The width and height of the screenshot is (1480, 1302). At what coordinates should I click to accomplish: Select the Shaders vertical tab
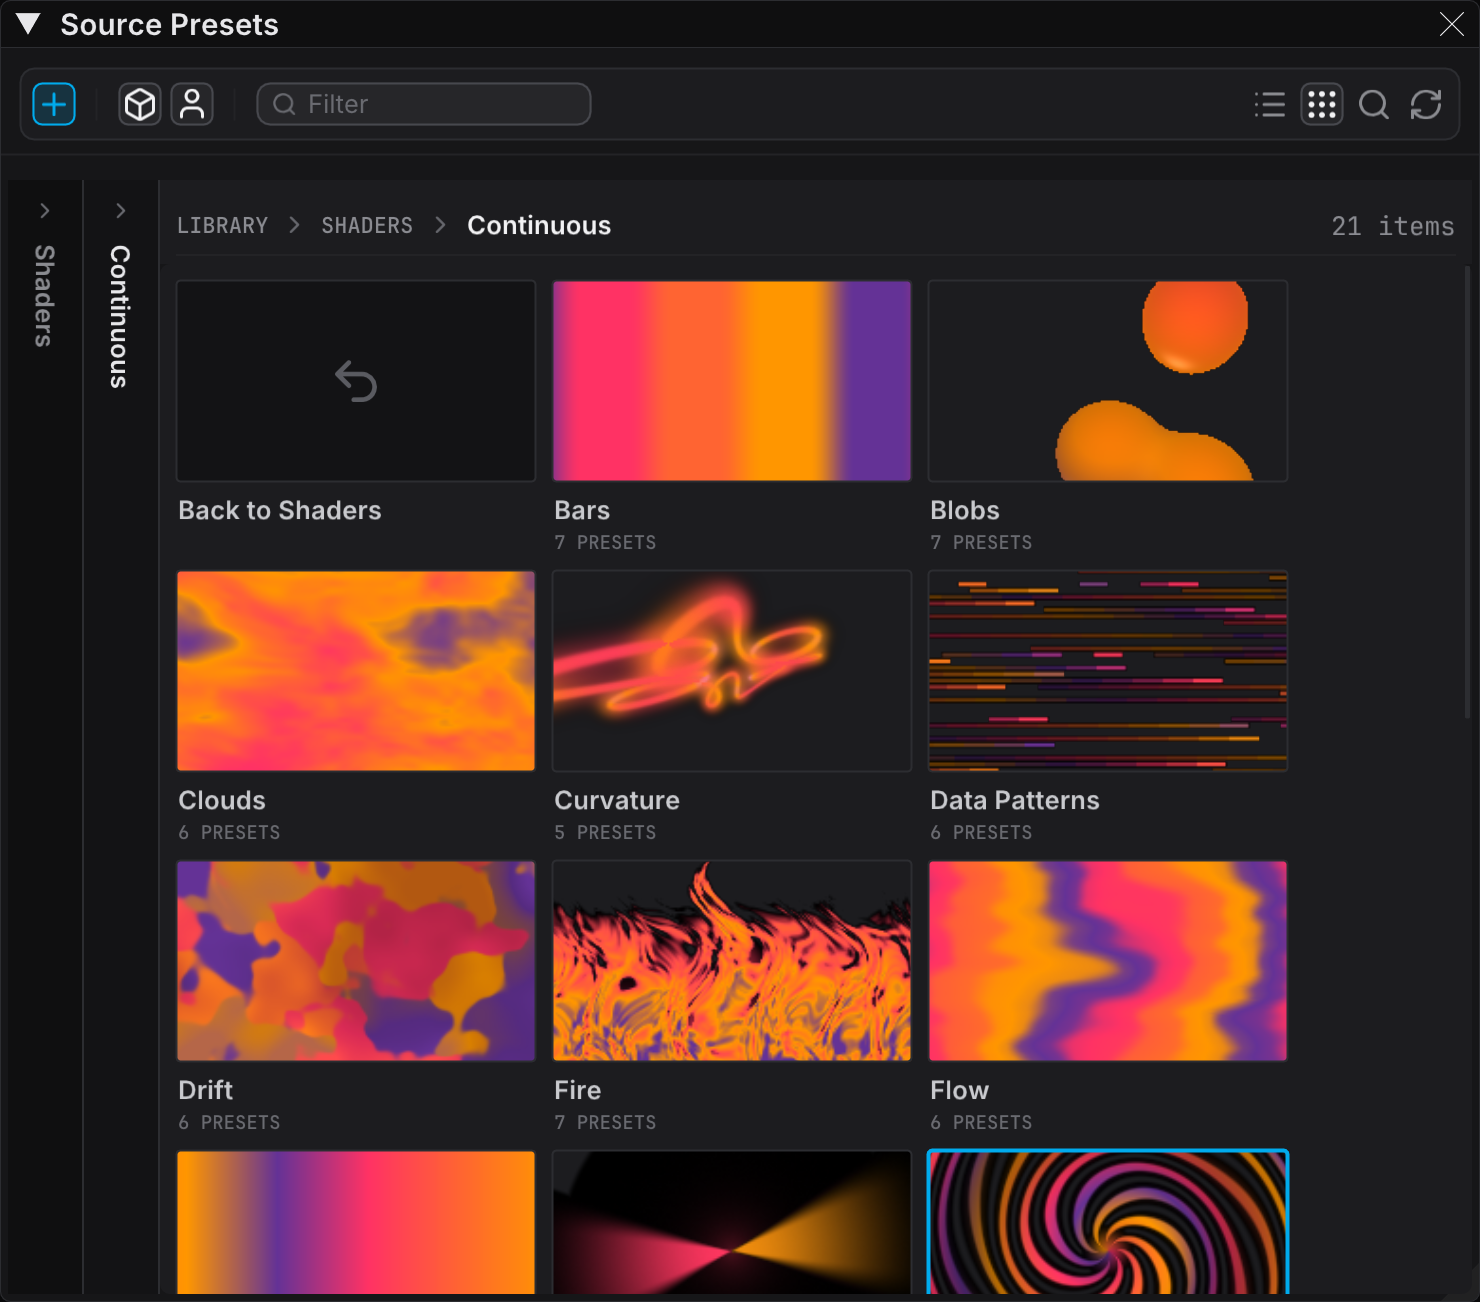[44, 296]
